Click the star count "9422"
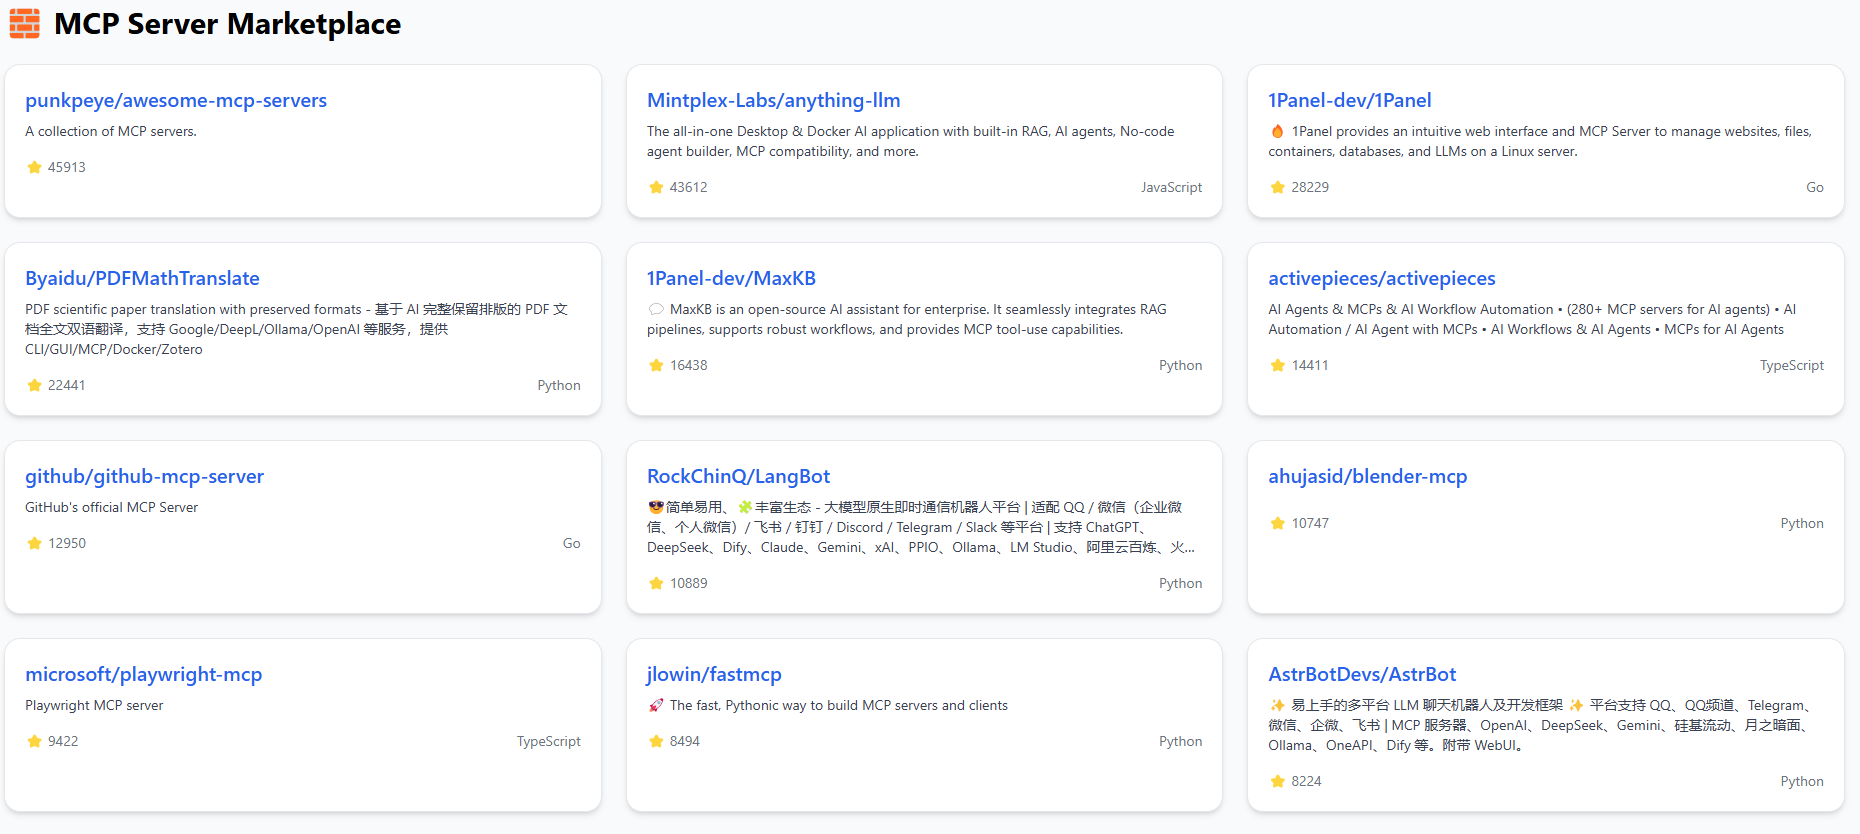1860x834 pixels. click(x=63, y=741)
